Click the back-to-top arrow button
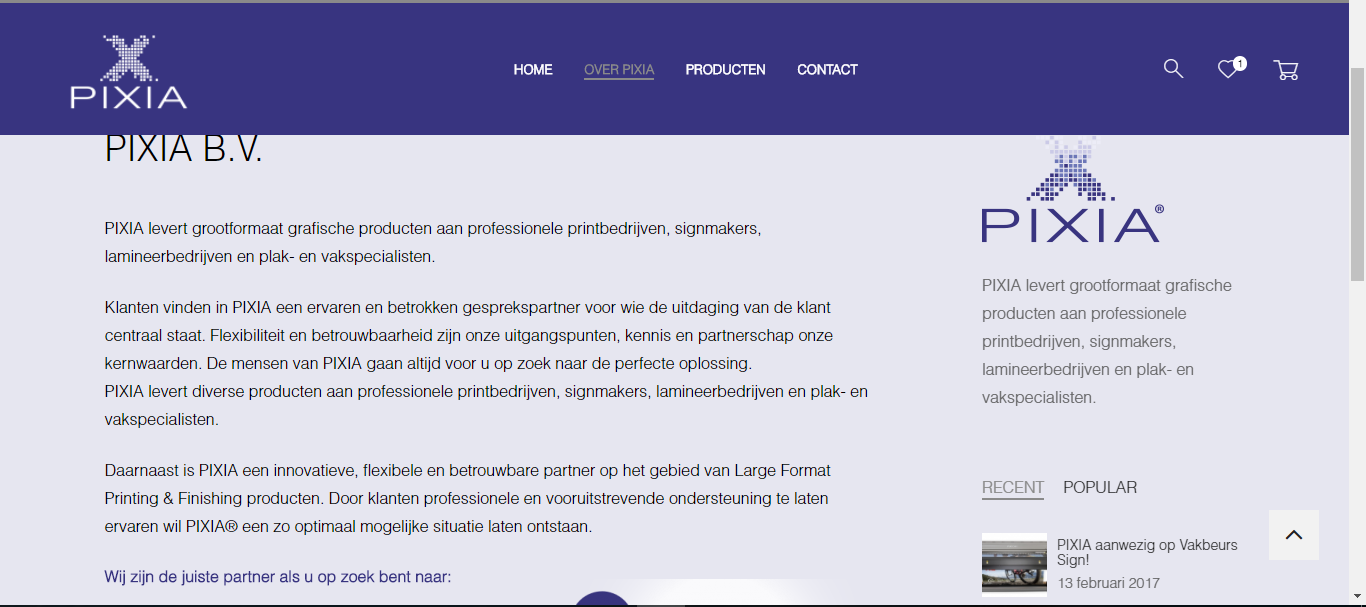This screenshot has width=1366, height=607. (1294, 535)
